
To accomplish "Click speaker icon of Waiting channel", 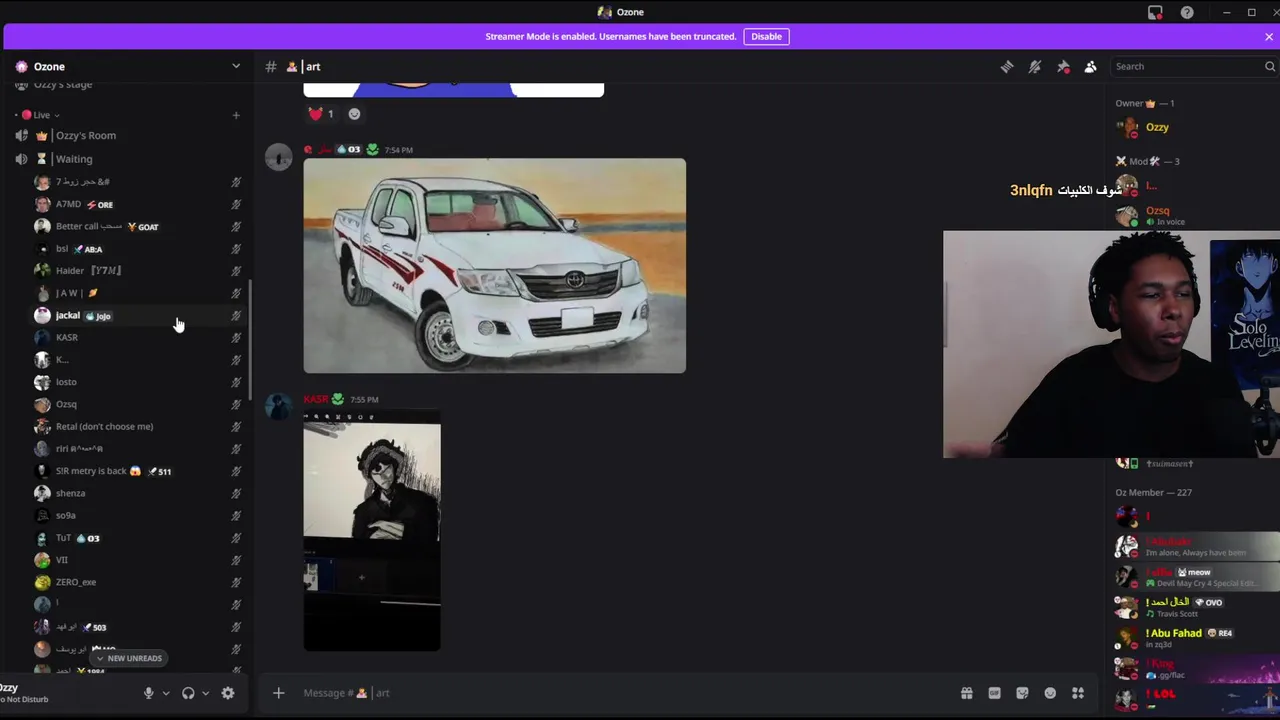I will pyautogui.click(x=22, y=159).
